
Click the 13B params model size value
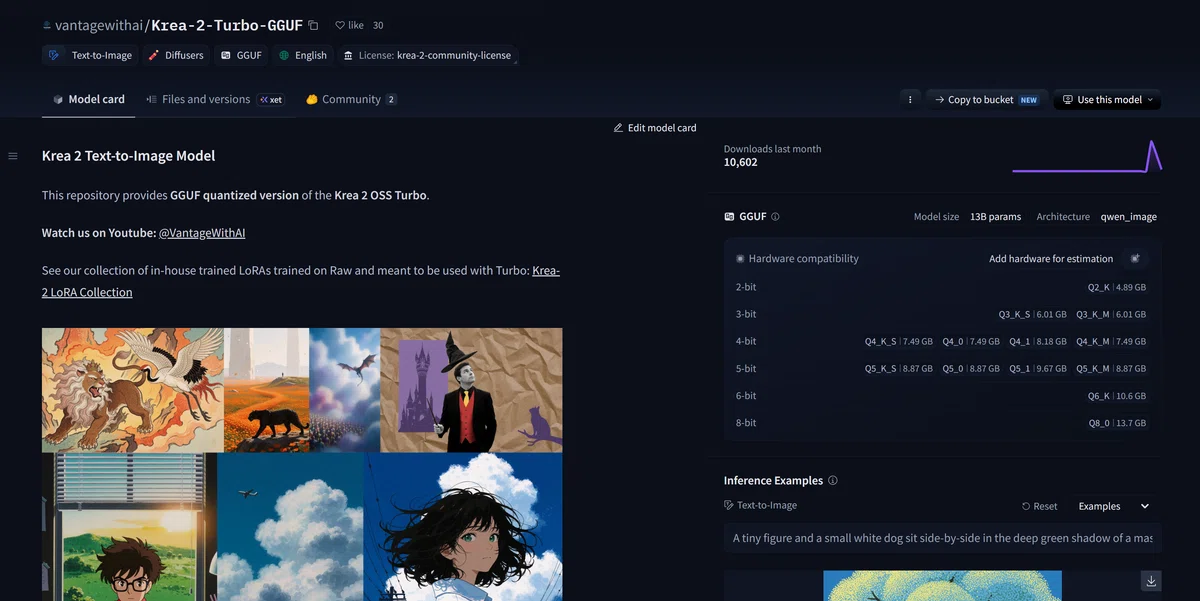click(x=996, y=217)
